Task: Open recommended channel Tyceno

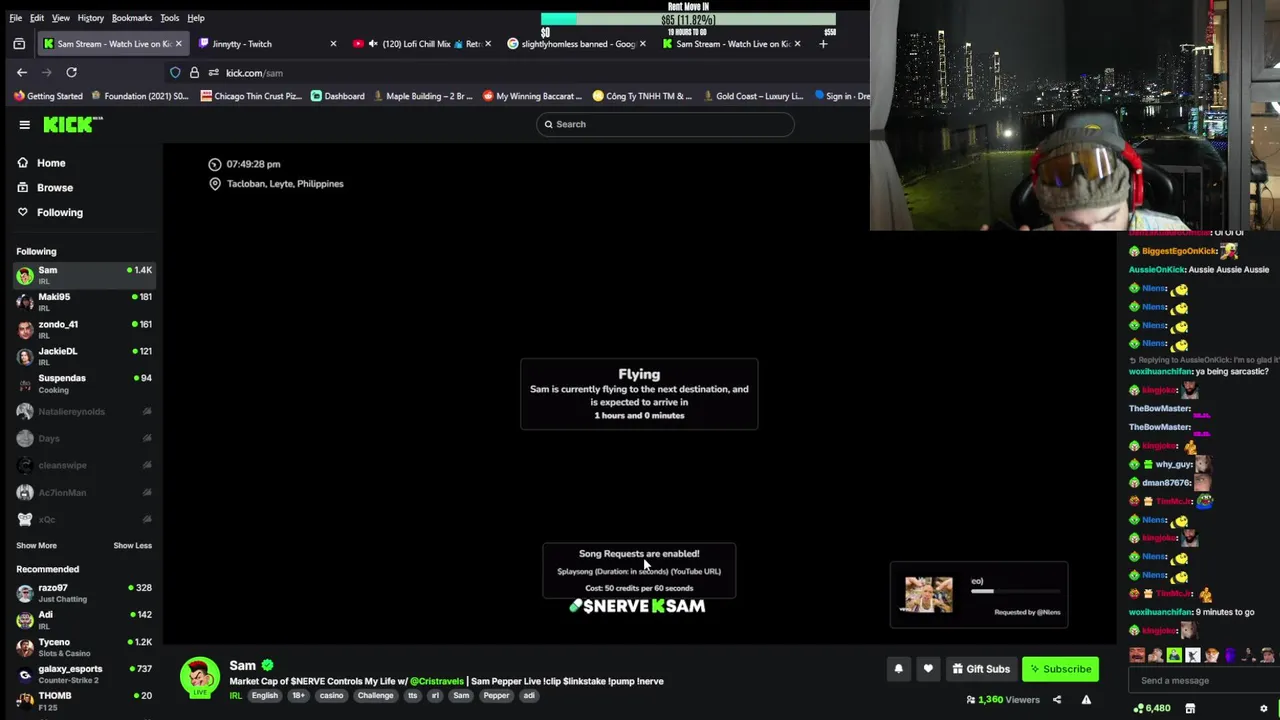Action: click(84, 647)
